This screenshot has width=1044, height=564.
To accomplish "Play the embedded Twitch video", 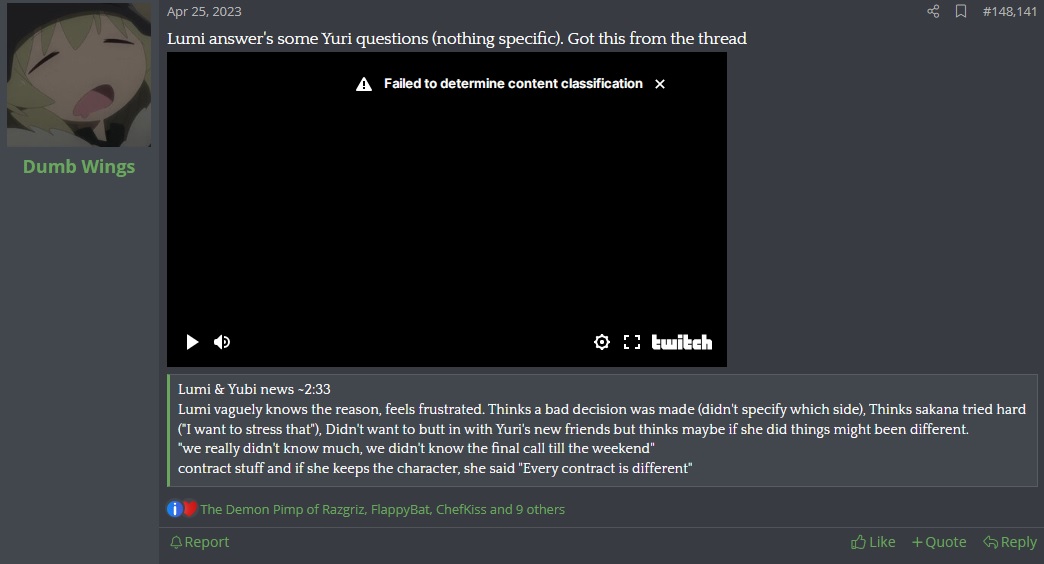I will click(192, 342).
